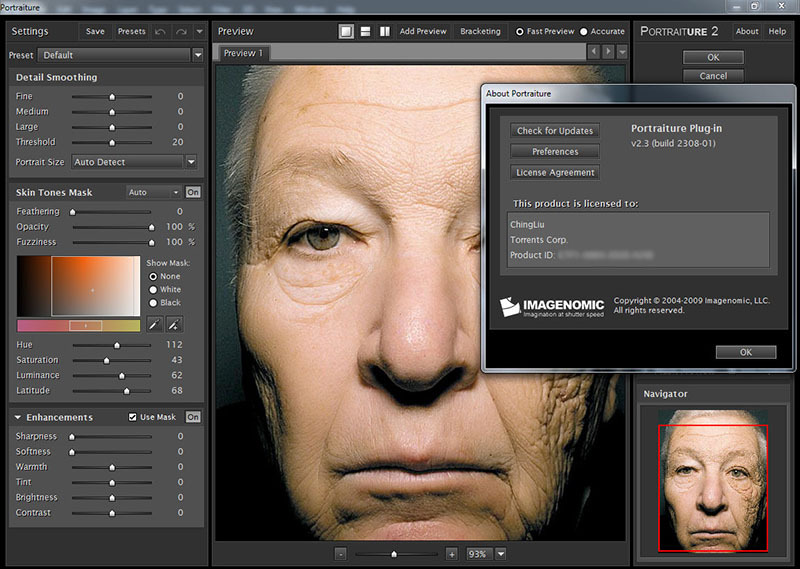Click the hue range color strip
The image size is (800, 569).
point(79,326)
